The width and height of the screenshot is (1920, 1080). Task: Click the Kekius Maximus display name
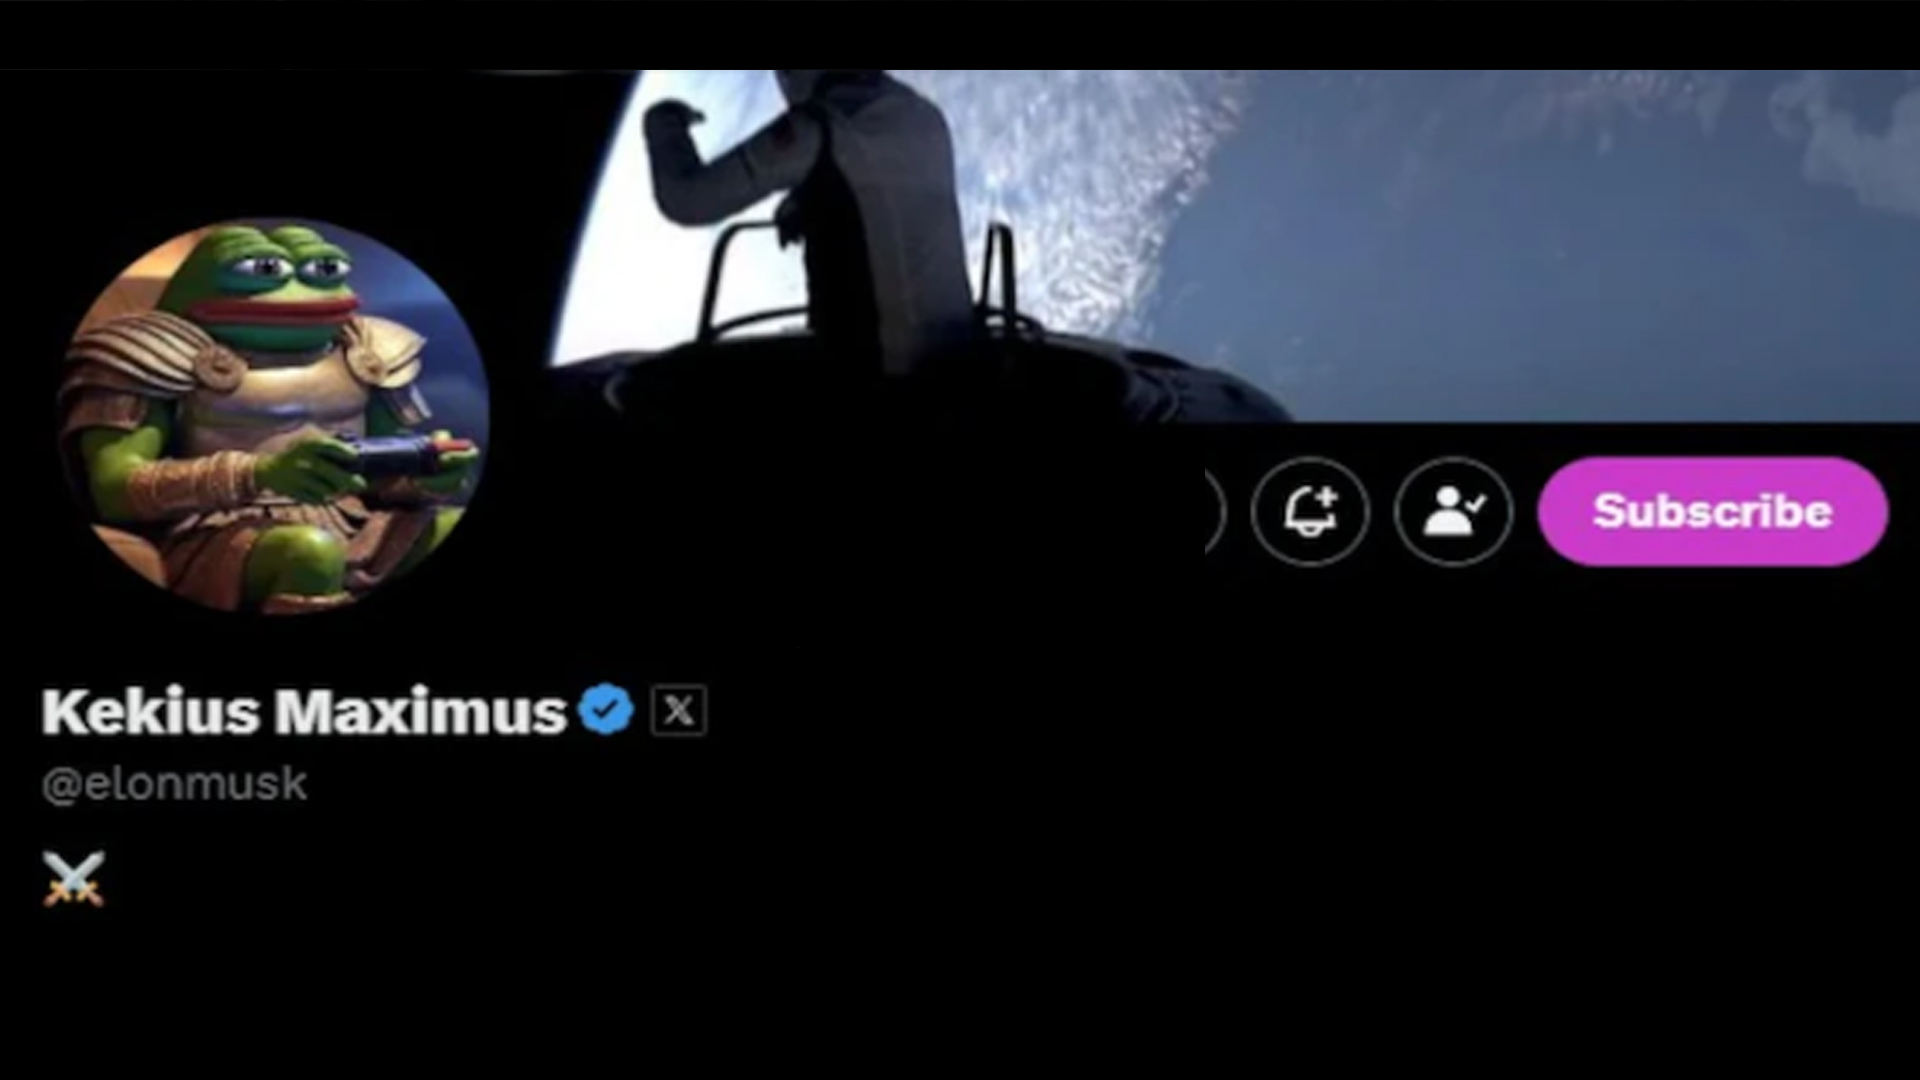tap(304, 712)
